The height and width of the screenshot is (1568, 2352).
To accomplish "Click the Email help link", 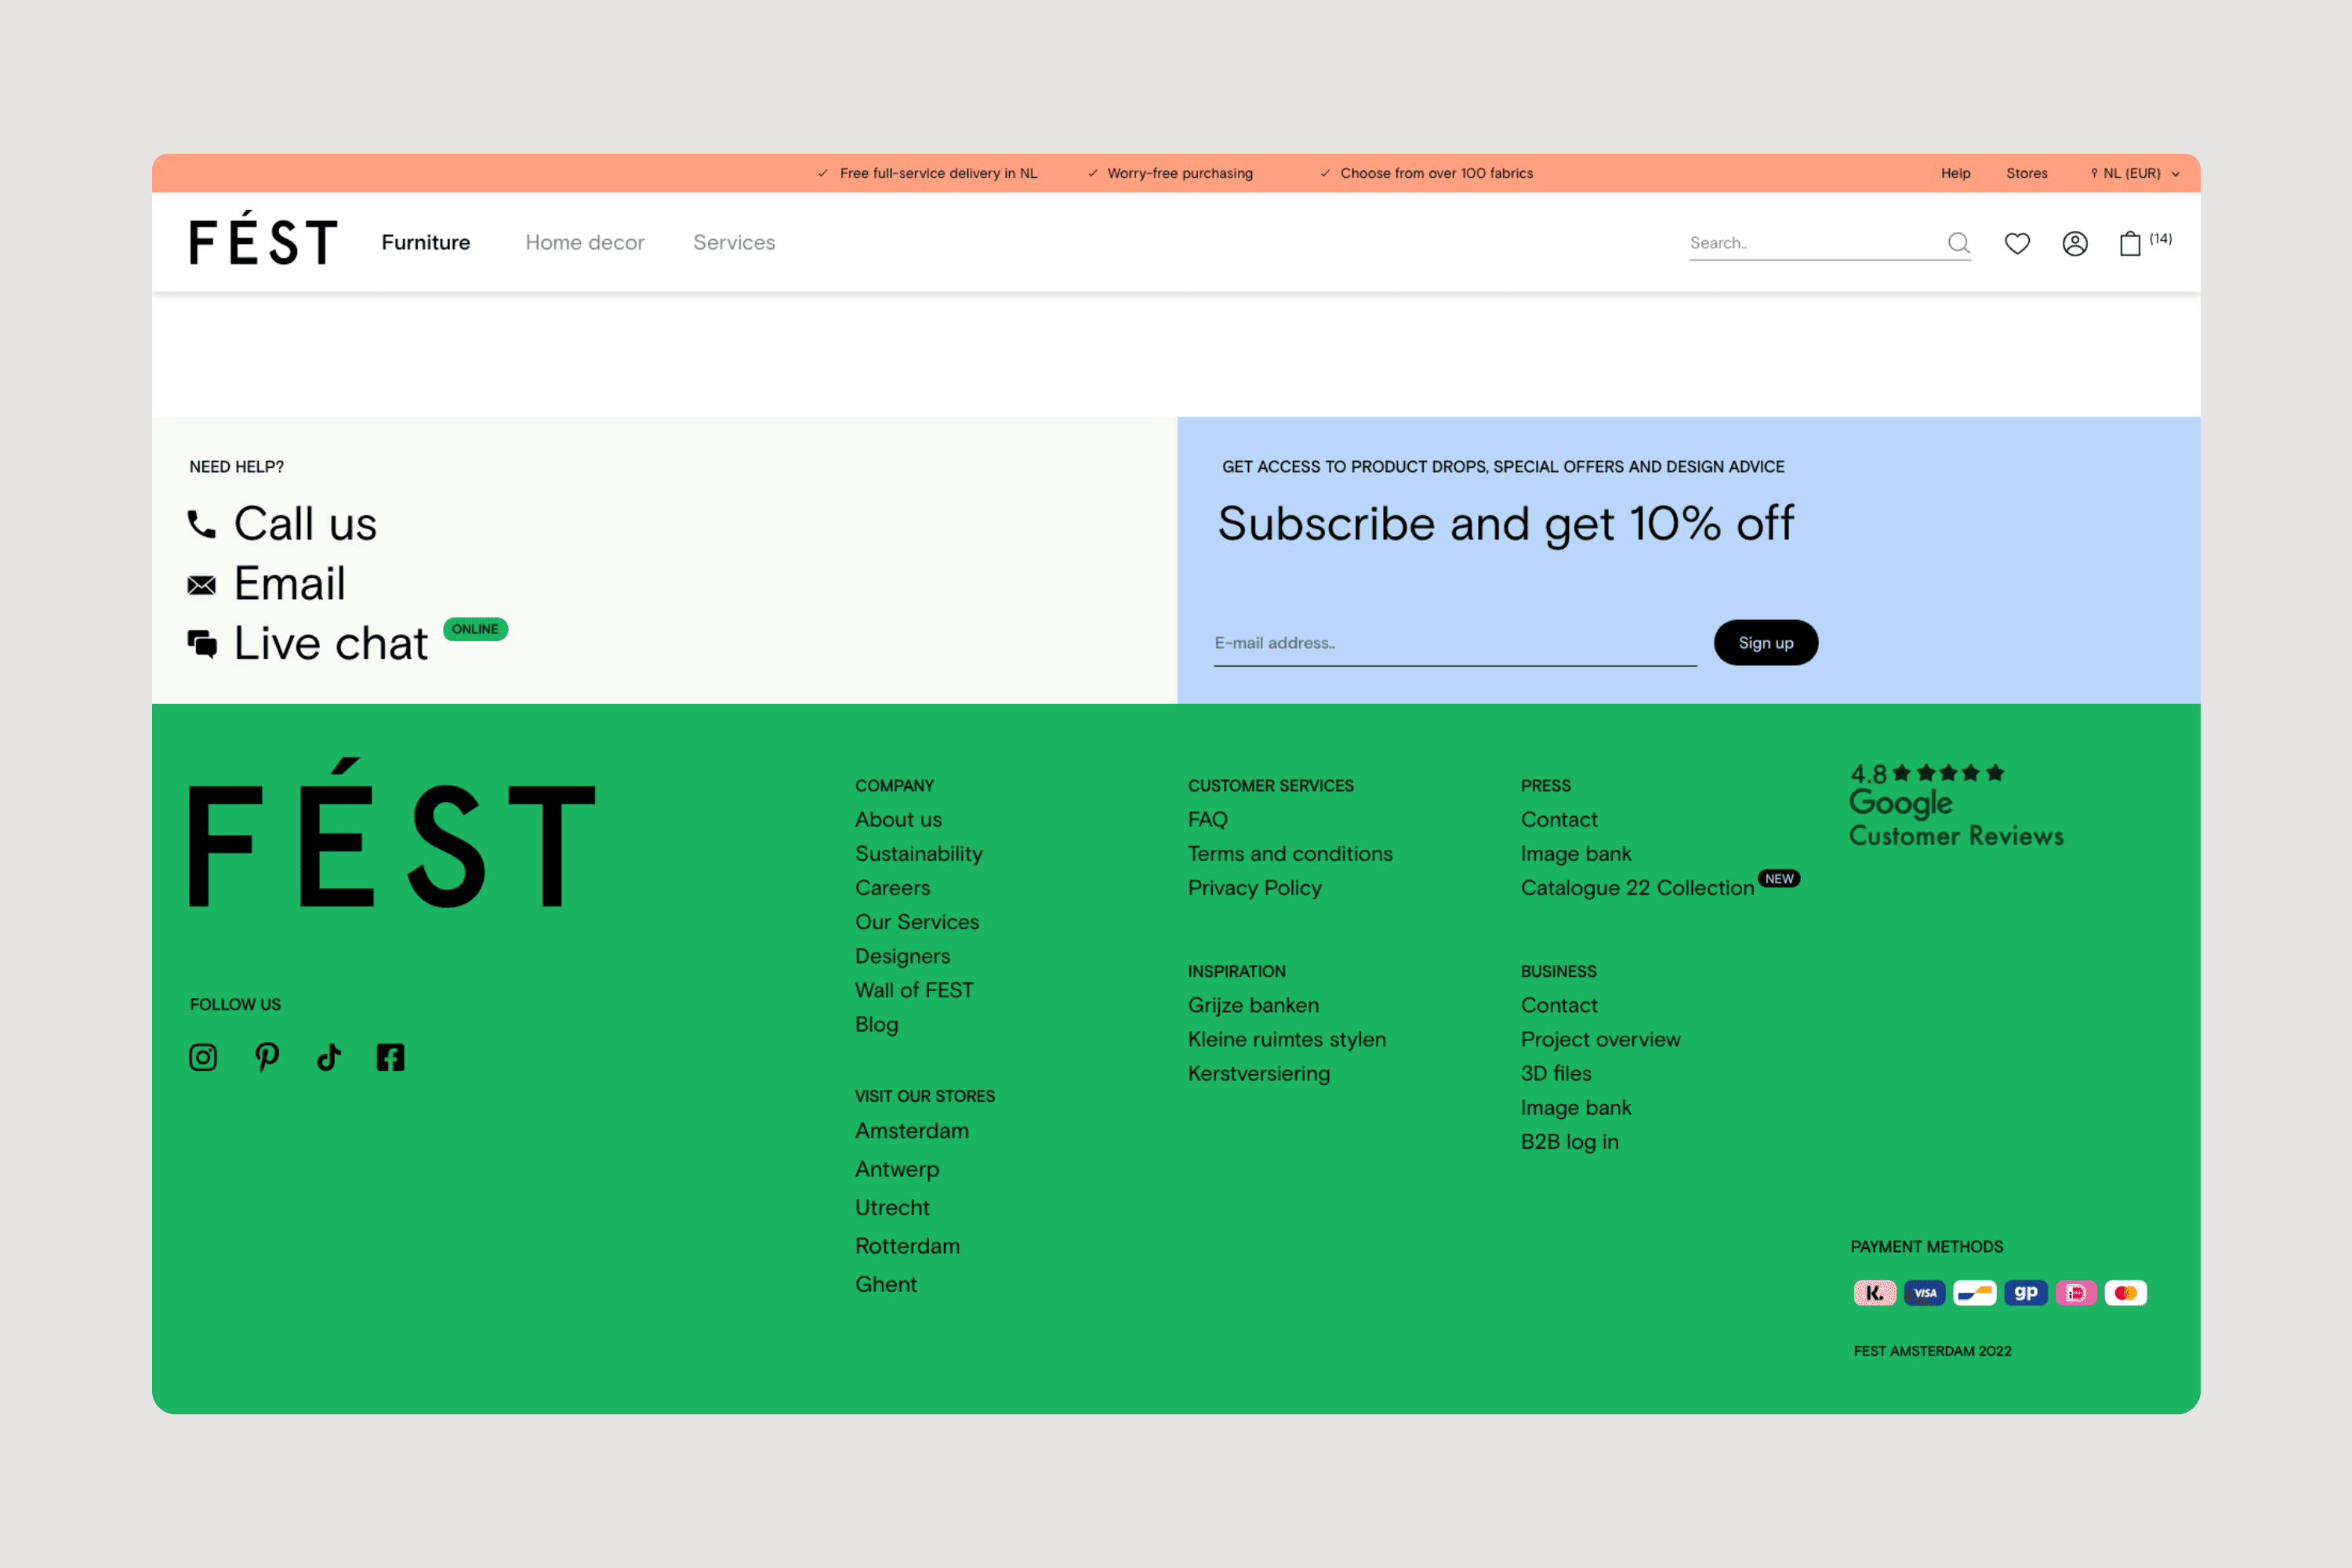I will pyautogui.click(x=289, y=584).
